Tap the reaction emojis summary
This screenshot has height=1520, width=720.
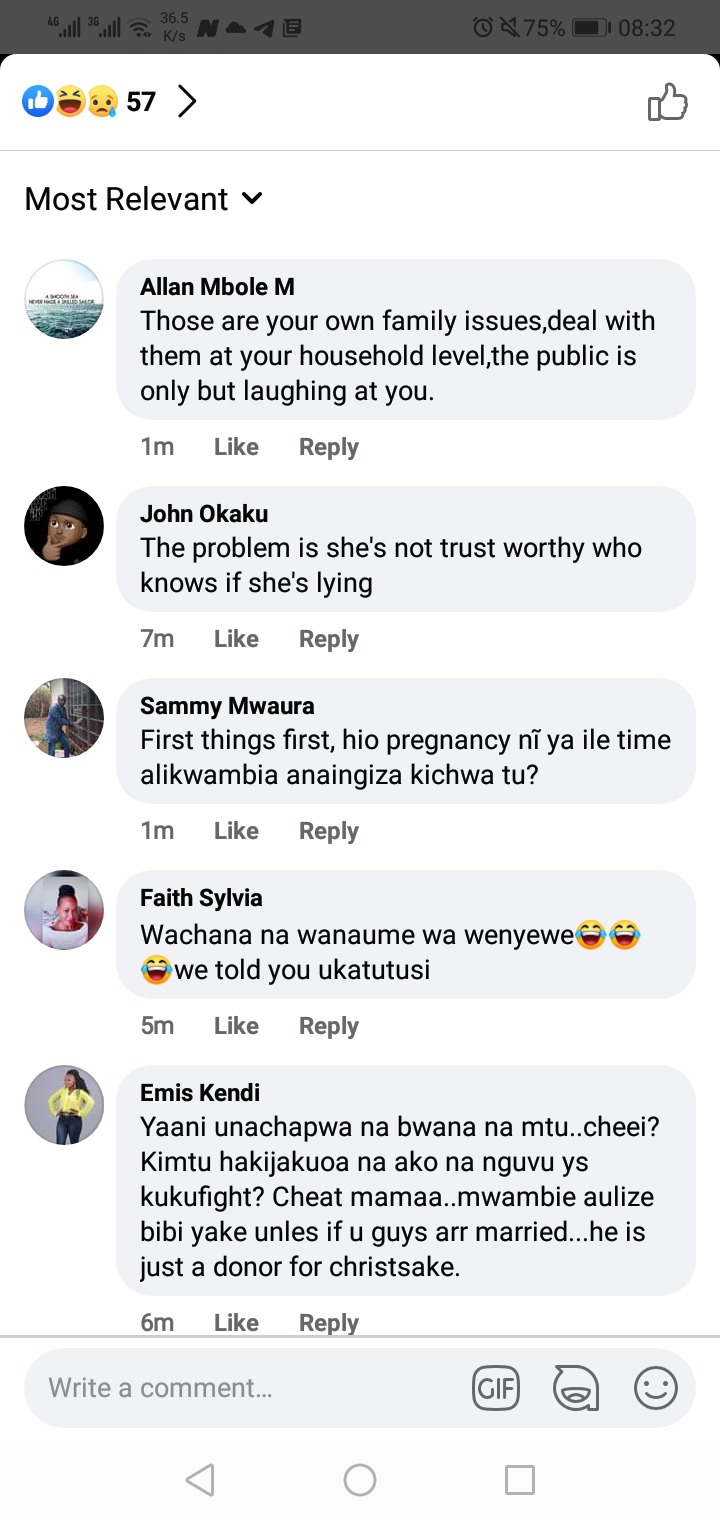click(70, 101)
